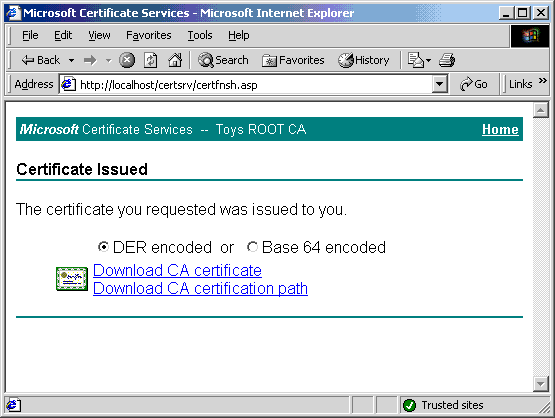The width and height of the screenshot is (555, 418).
Task: Click the Internet Explorer icon in title bar
Action: pos(13,13)
